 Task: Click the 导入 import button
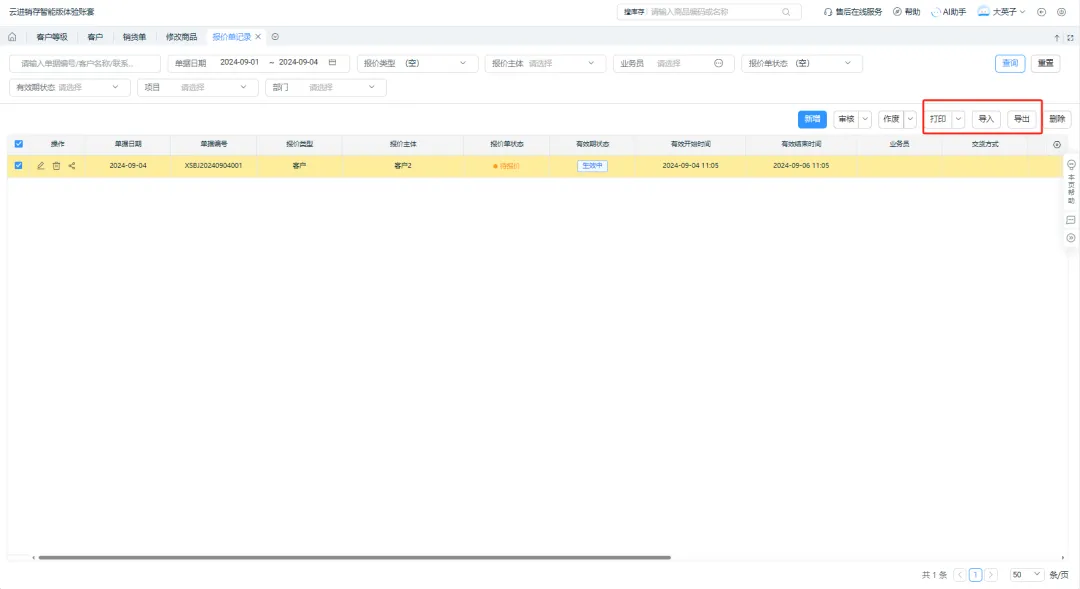pyautogui.click(x=986, y=119)
